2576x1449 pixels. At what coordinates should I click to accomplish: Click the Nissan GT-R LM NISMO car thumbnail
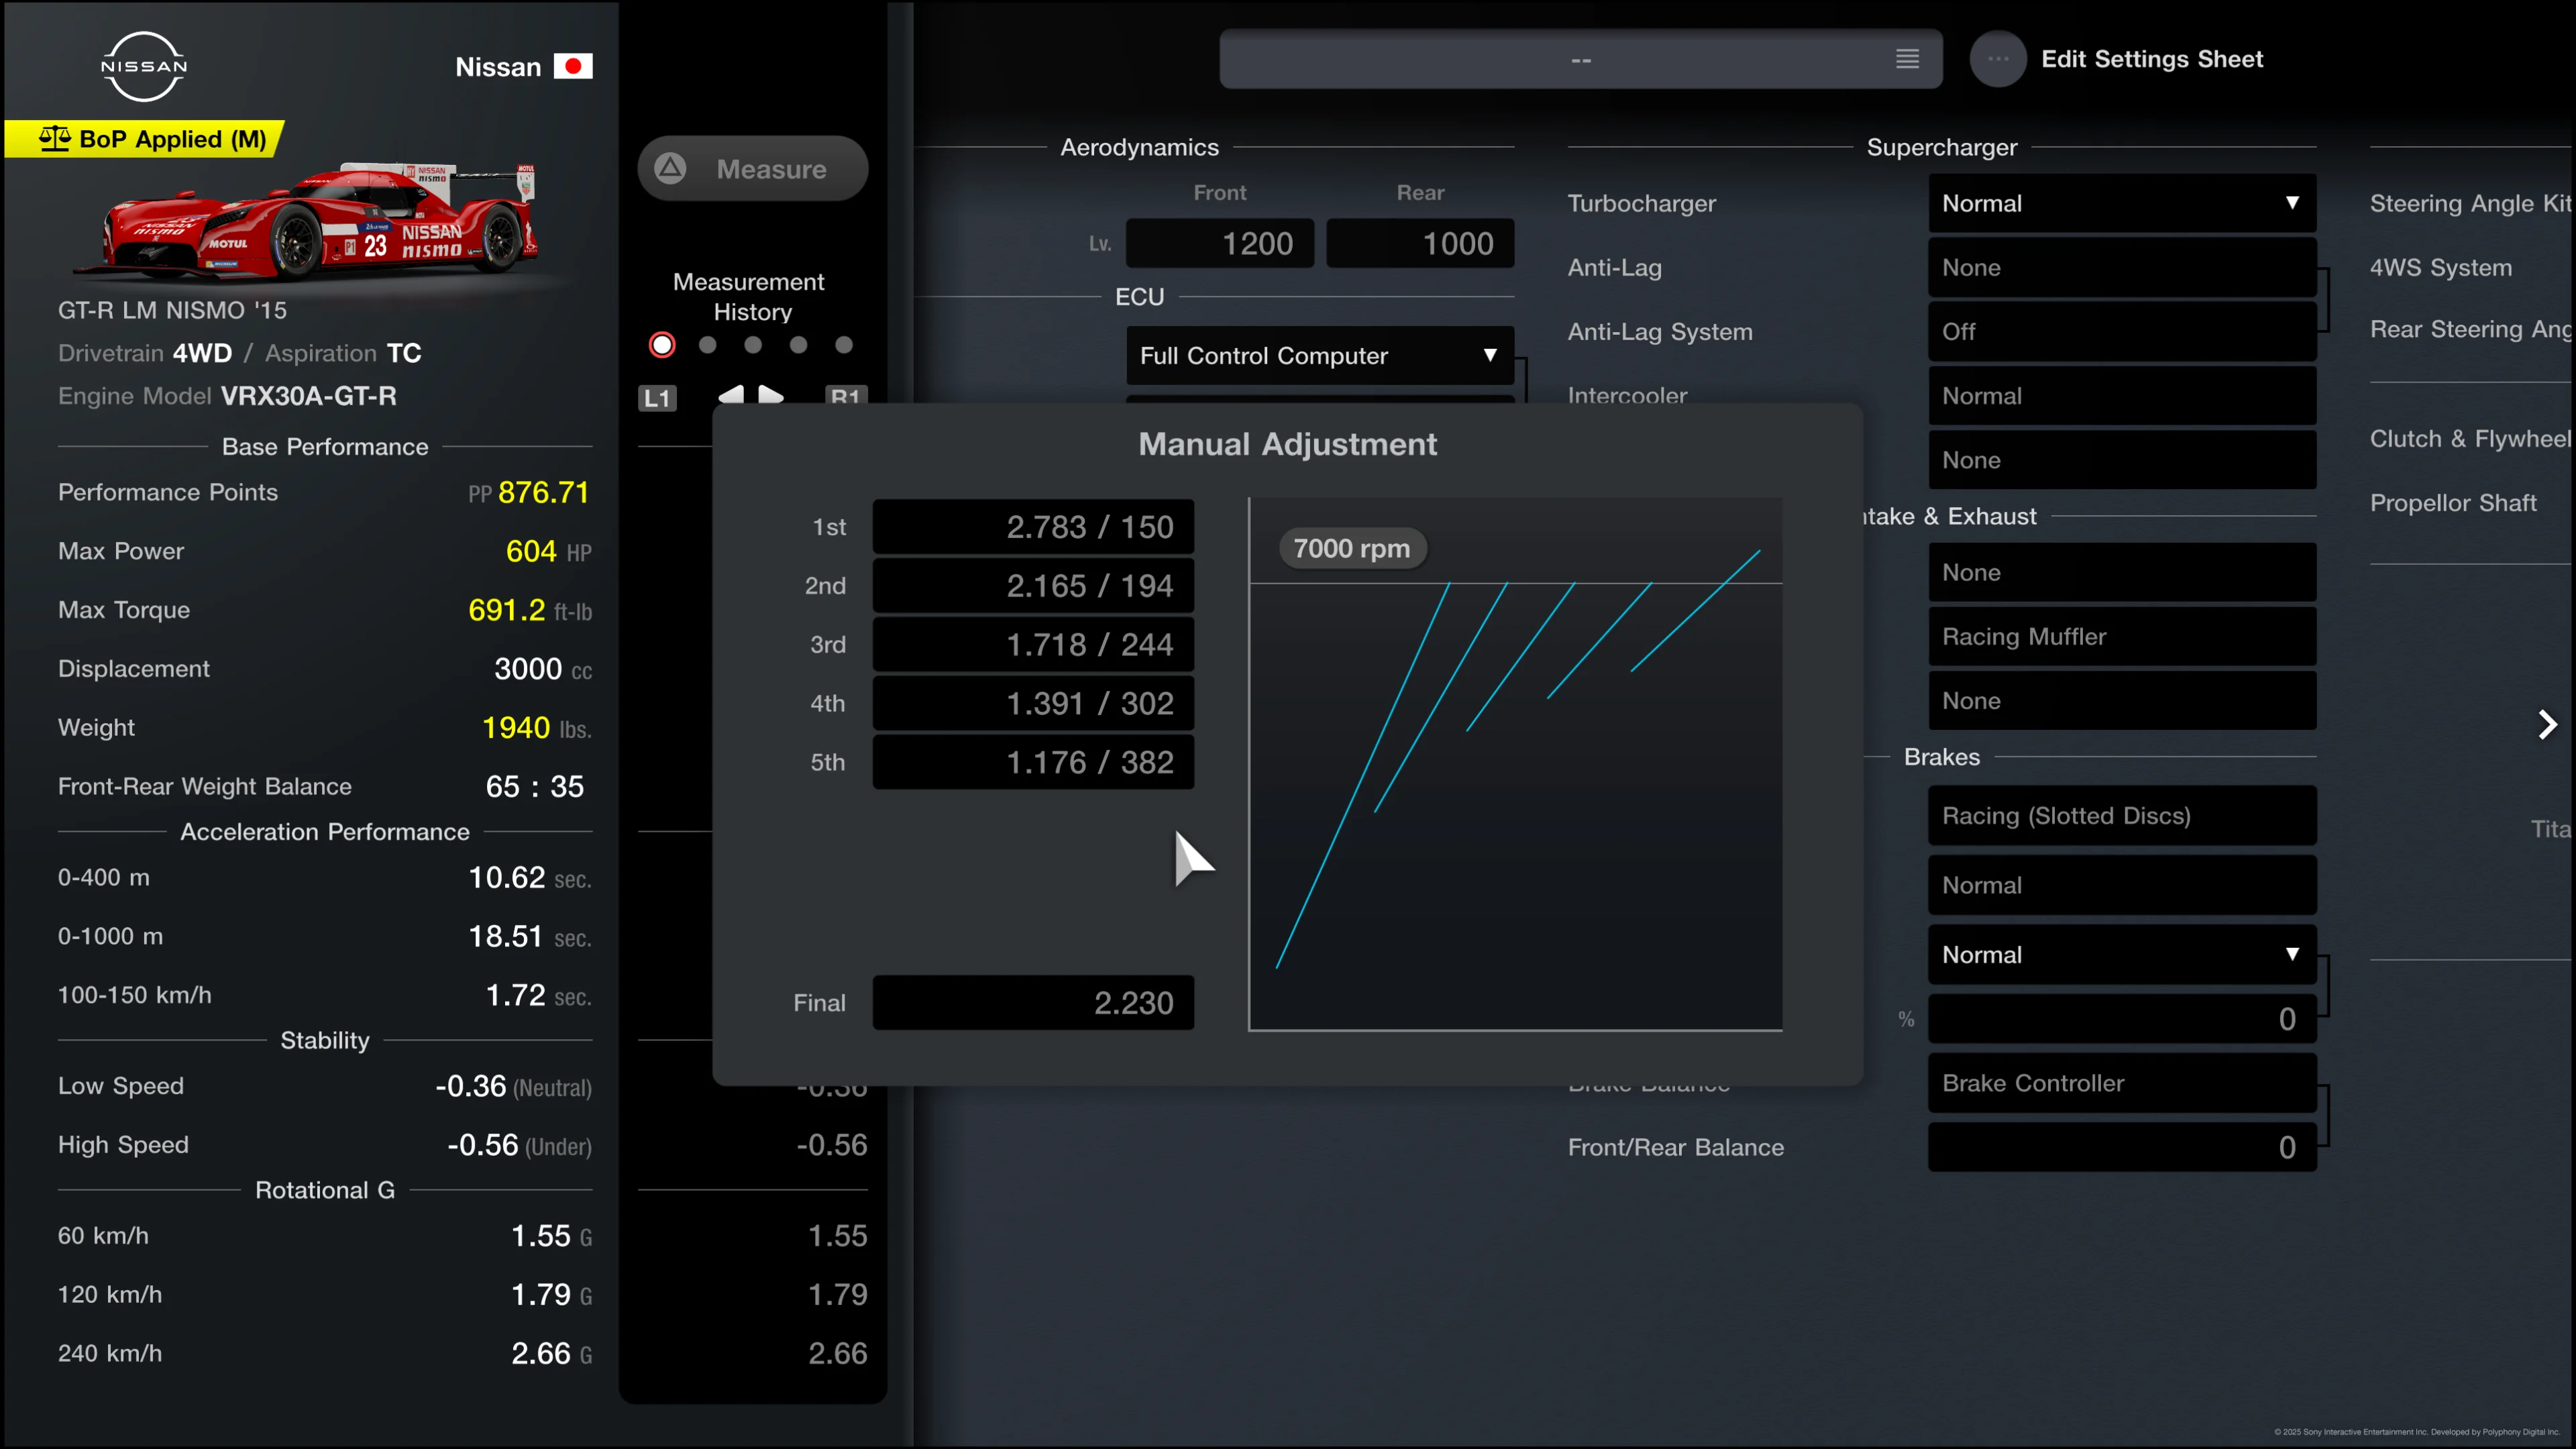click(307, 222)
